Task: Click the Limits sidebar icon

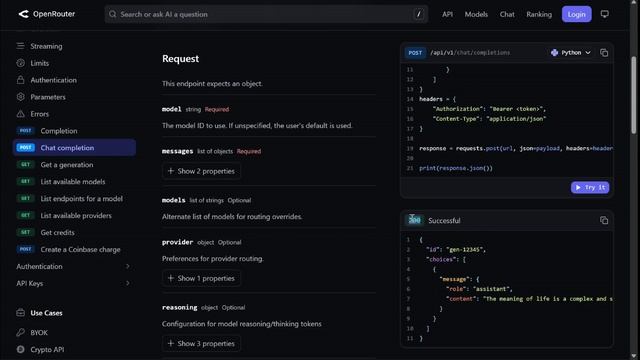Action: point(20,63)
